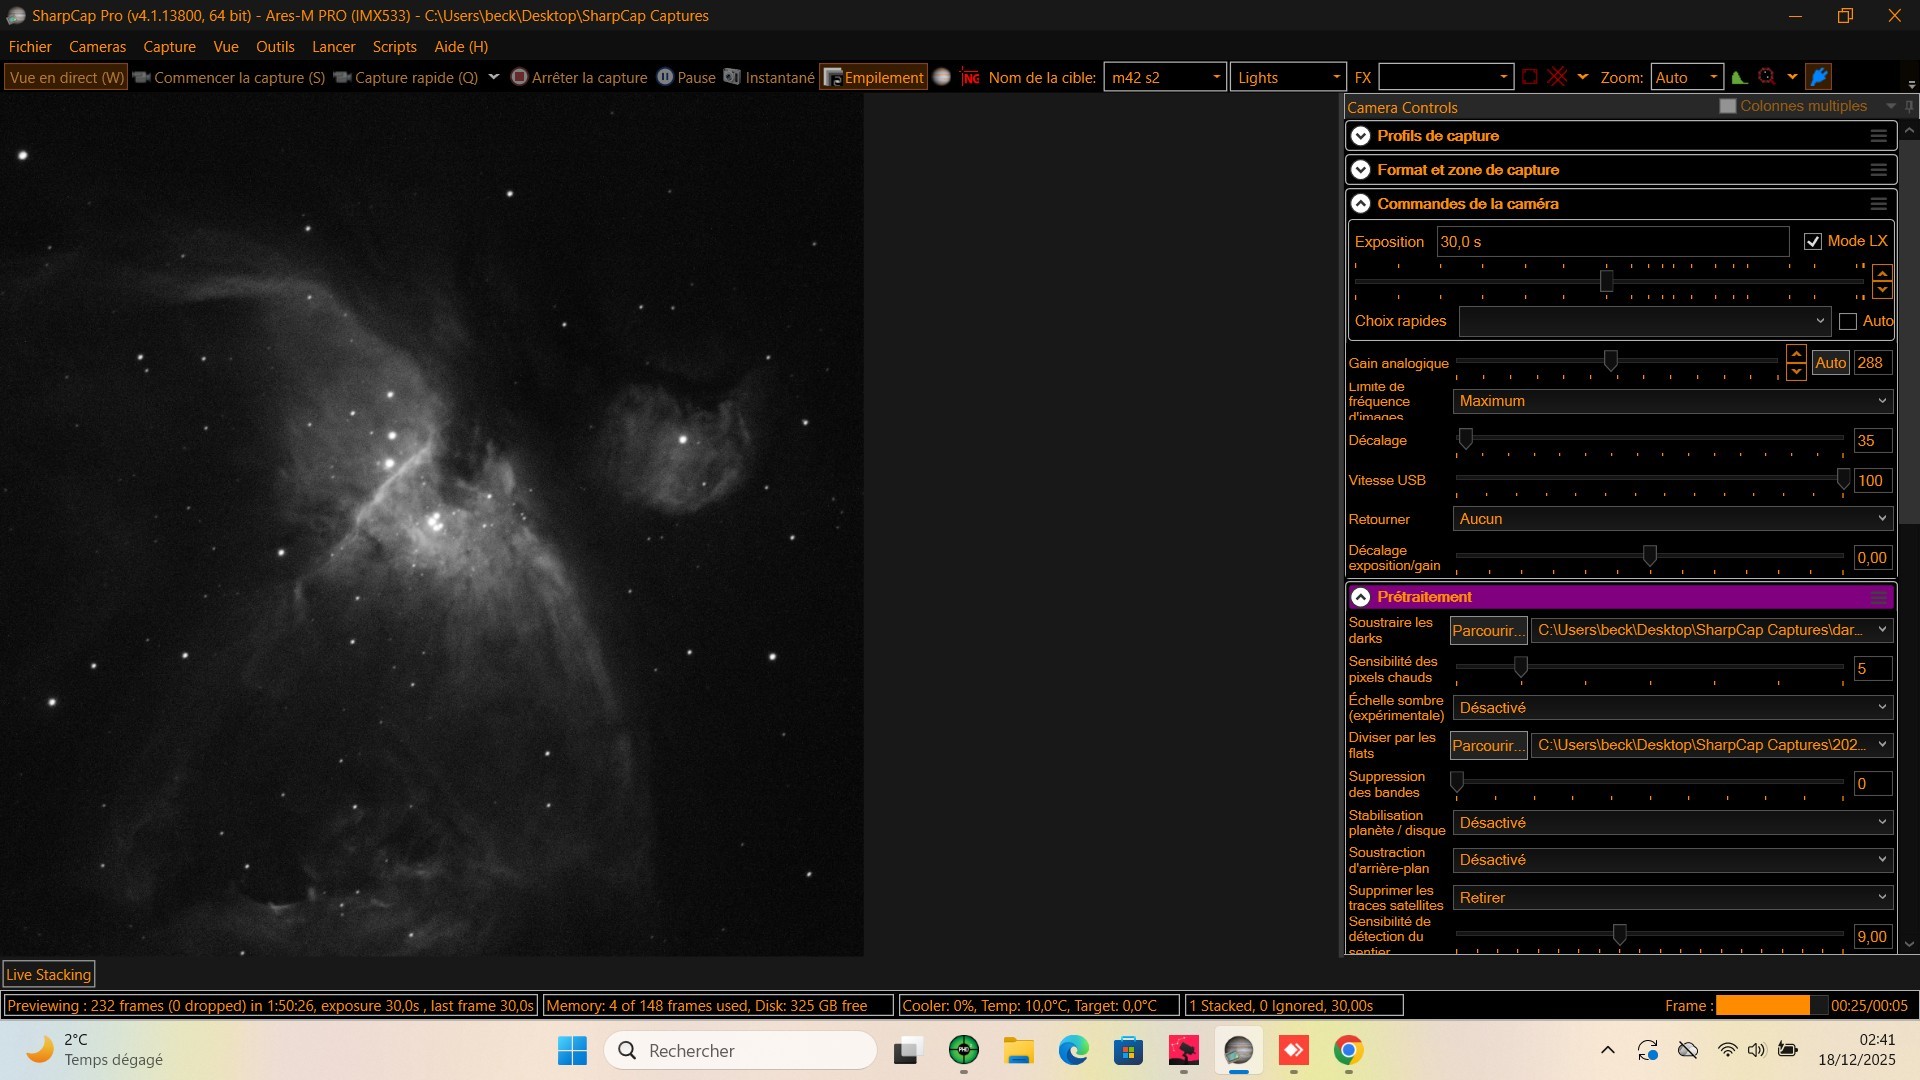Enable the Auto exposure checkbox
Image resolution: width=1920 pixels, height=1080 pixels.
click(1848, 321)
